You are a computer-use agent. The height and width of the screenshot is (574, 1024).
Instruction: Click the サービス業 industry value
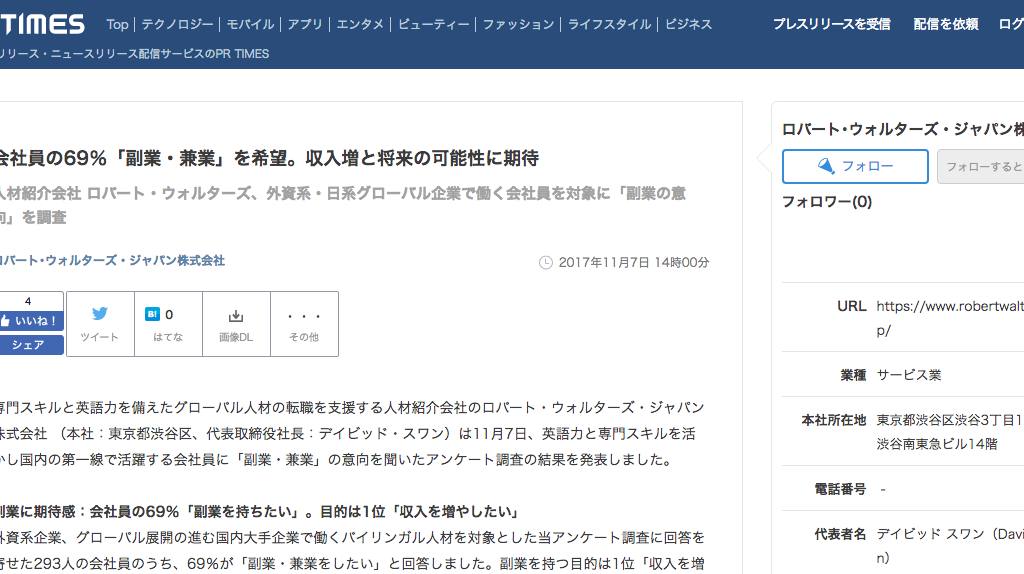click(x=908, y=375)
